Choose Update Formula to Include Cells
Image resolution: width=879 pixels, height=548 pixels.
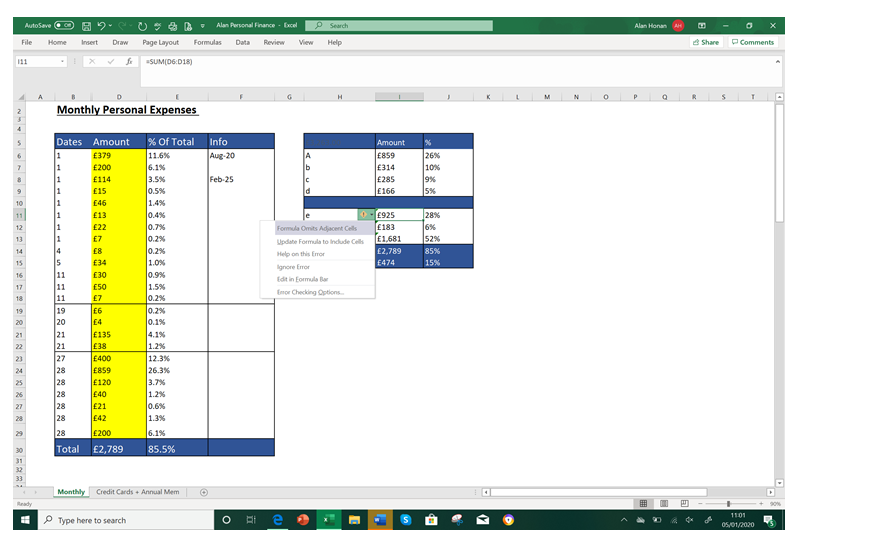tap(320, 242)
